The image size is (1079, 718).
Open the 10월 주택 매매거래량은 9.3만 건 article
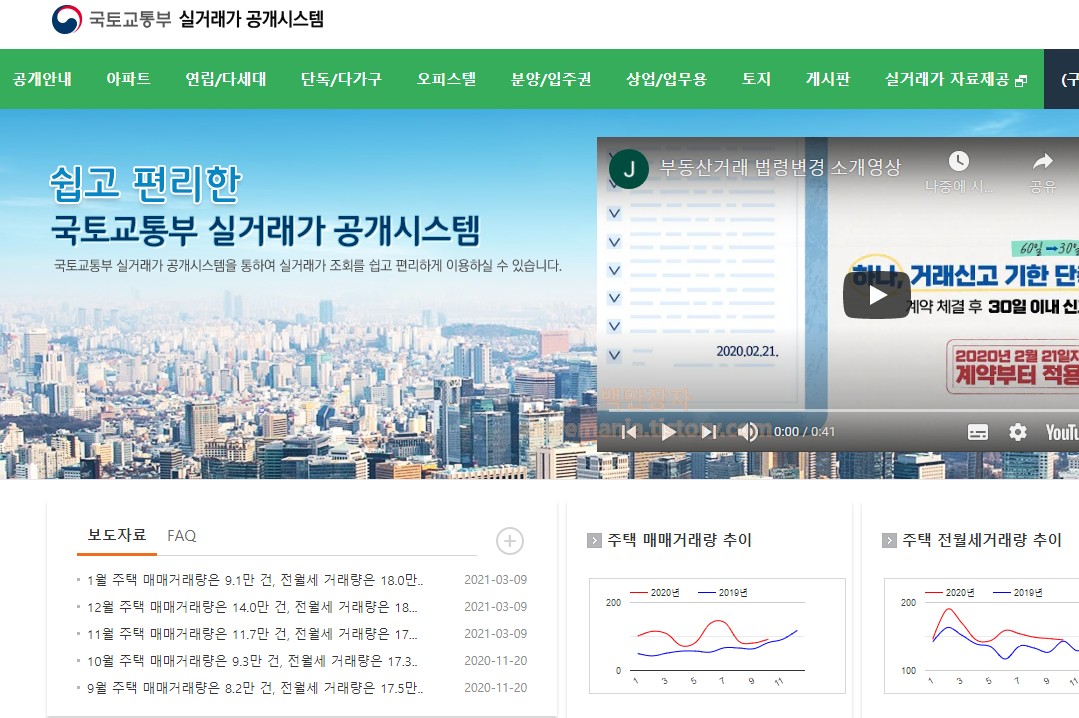pyautogui.click(x=252, y=661)
